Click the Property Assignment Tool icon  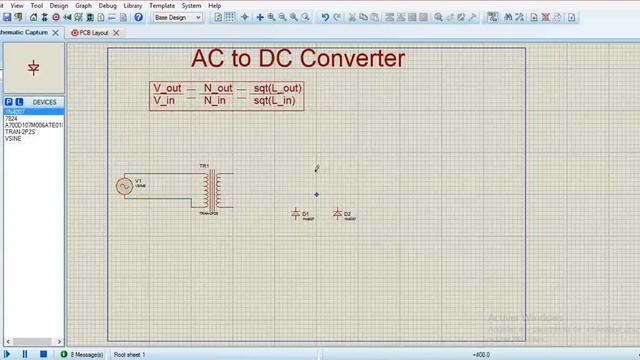point(520,17)
